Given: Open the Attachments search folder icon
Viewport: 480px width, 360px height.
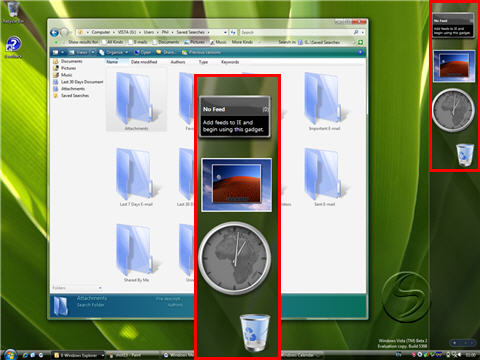Looking at the screenshot, I should pos(136,98).
